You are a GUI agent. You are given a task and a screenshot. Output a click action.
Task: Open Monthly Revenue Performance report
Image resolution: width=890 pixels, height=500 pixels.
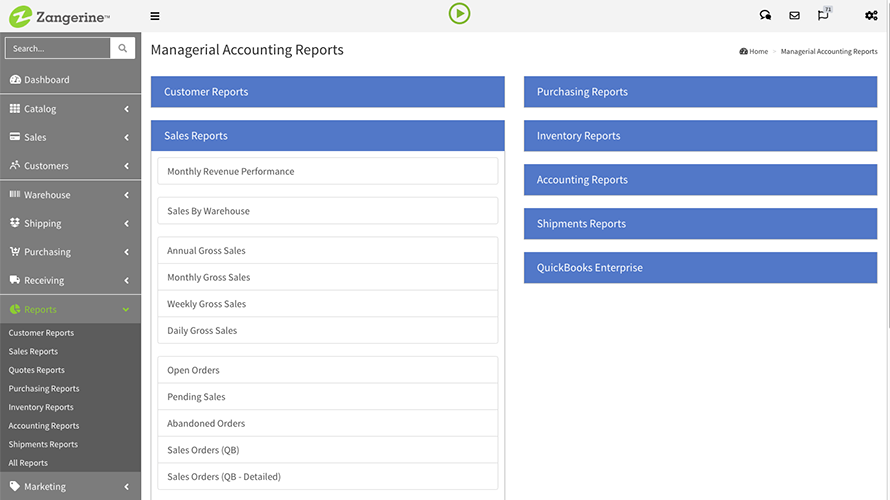pyautogui.click(x=327, y=171)
